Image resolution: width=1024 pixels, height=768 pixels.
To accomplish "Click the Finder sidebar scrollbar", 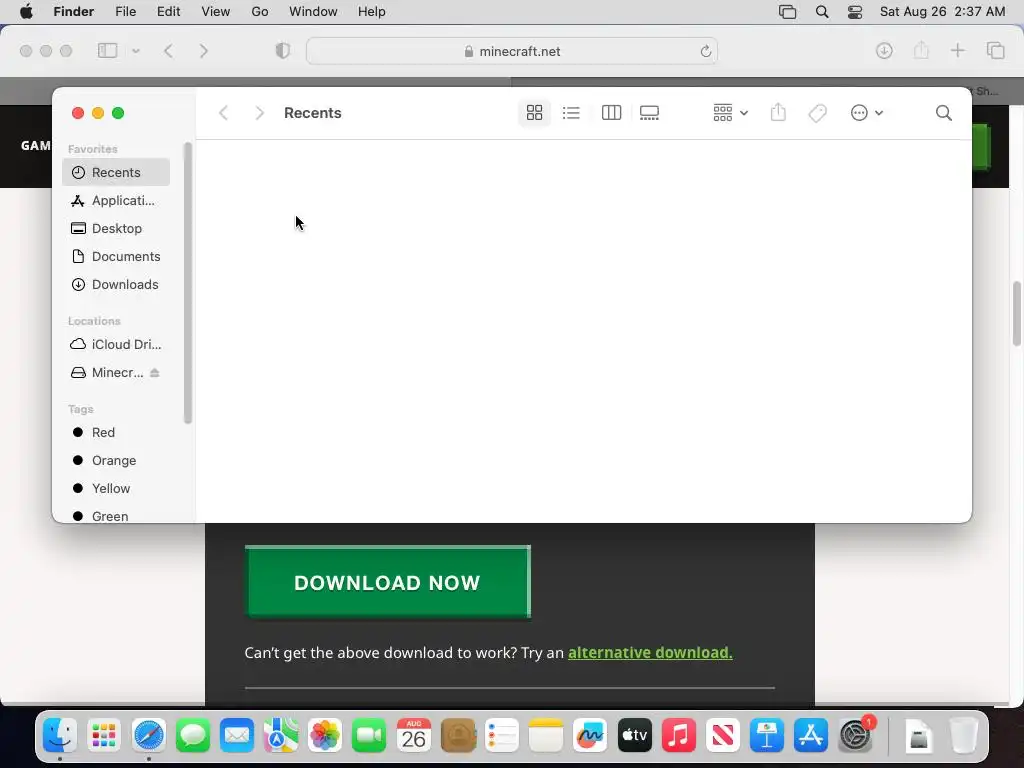I will (x=188, y=283).
